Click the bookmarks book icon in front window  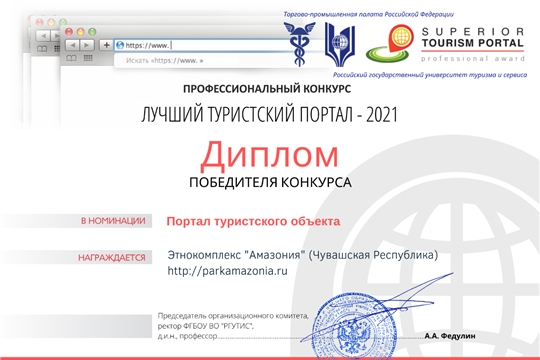click(x=71, y=58)
